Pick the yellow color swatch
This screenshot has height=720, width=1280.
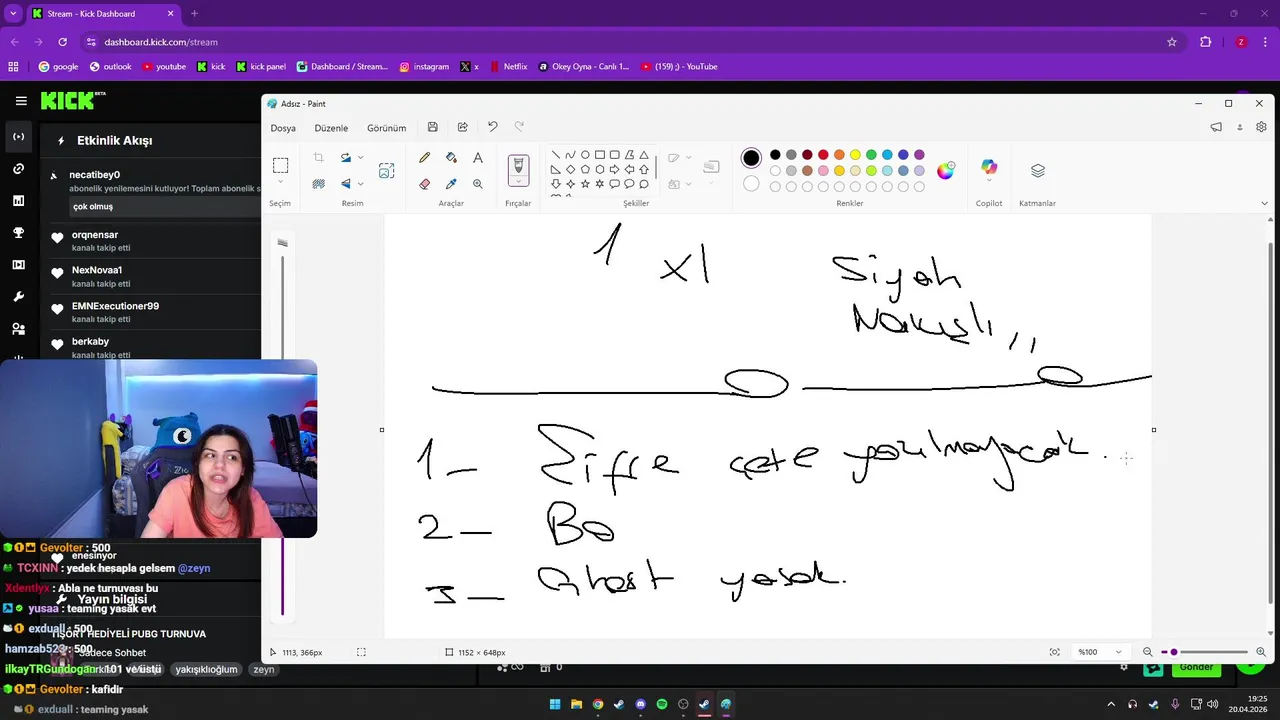855,155
